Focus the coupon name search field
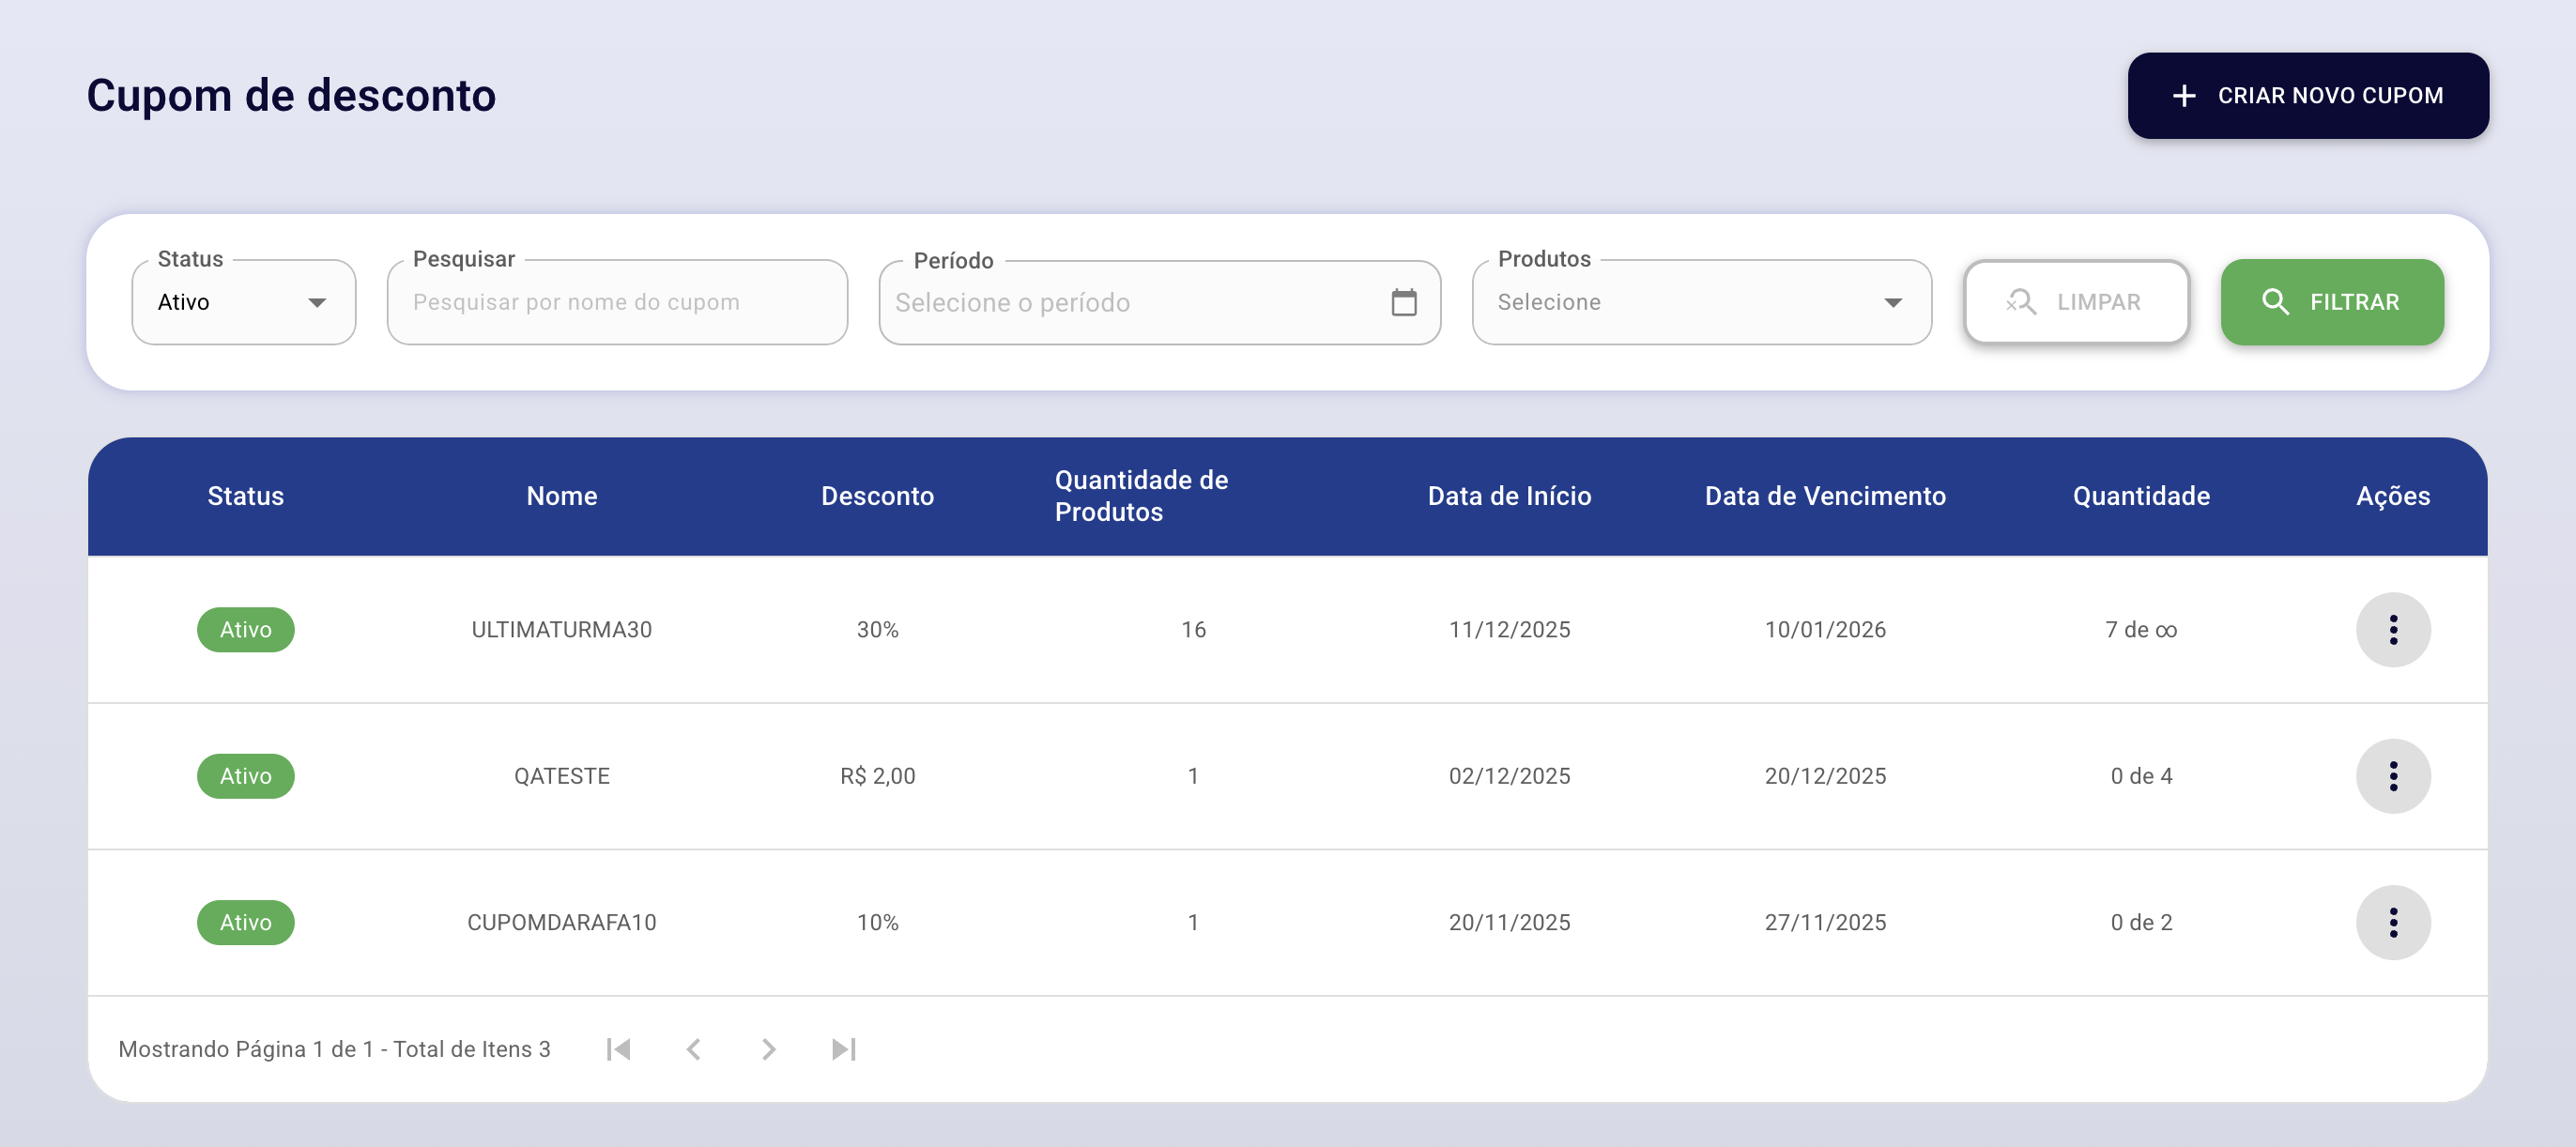 (x=617, y=302)
